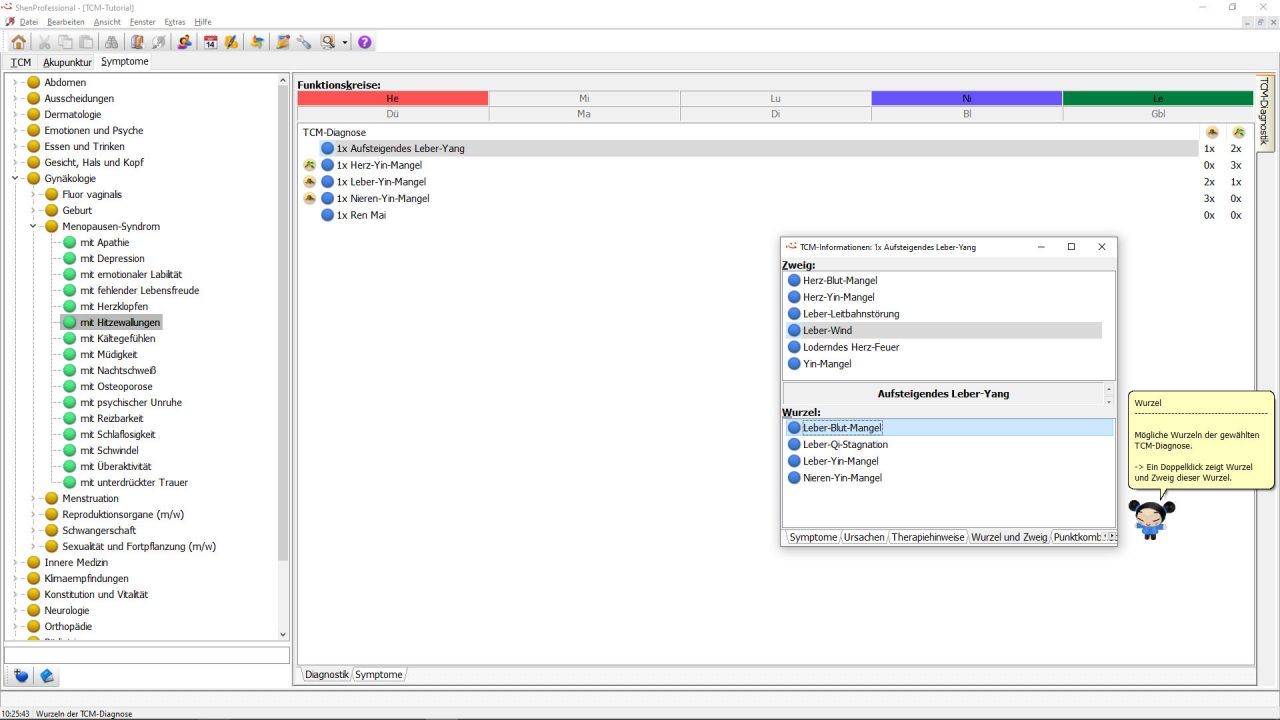Open the Extras menu

point(174,21)
